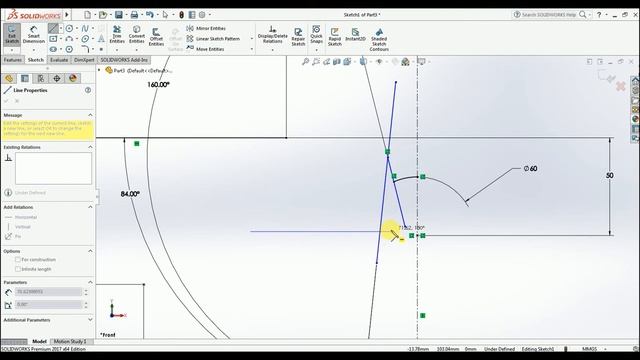Switch to the SOLIDWORKS Add-Ins tab

pyautogui.click(x=124, y=60)
